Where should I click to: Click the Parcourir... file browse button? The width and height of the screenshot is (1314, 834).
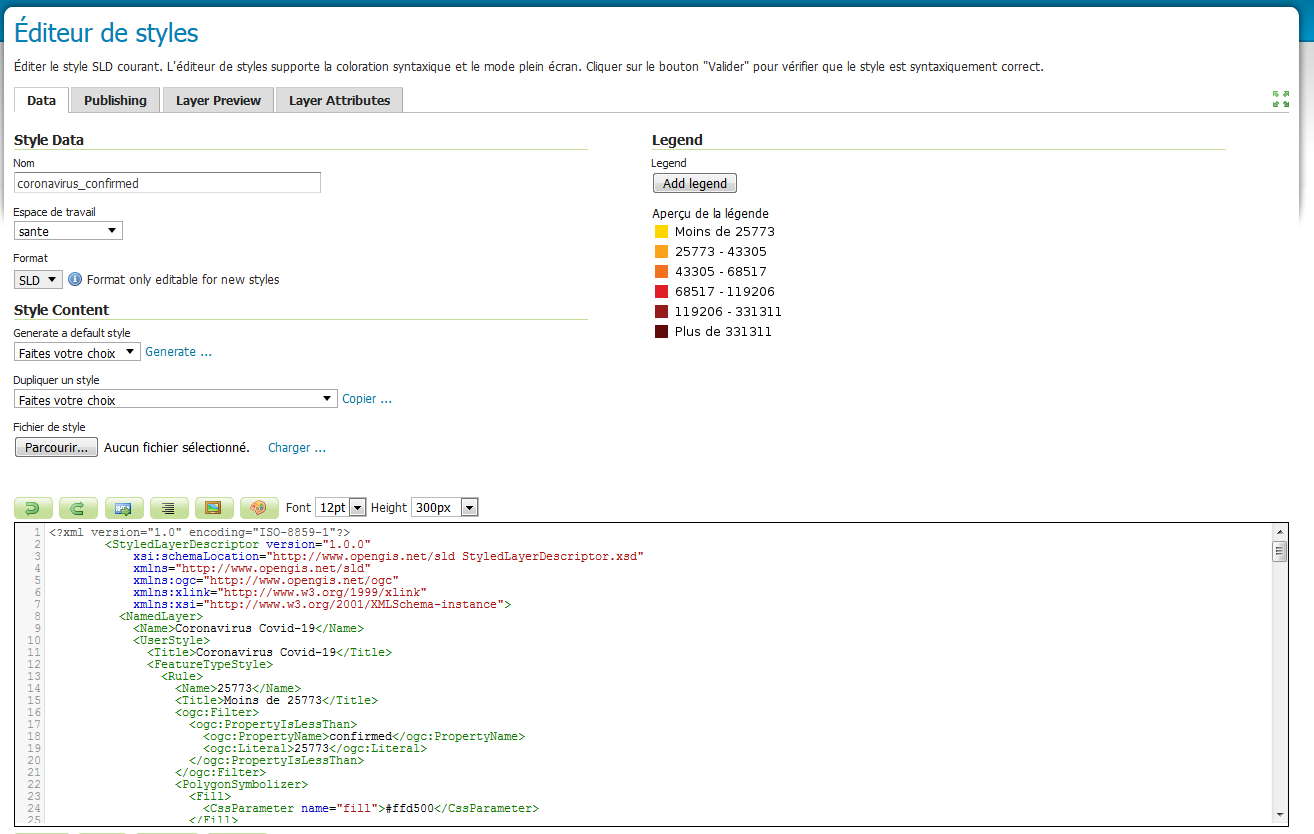click(57, 448)
